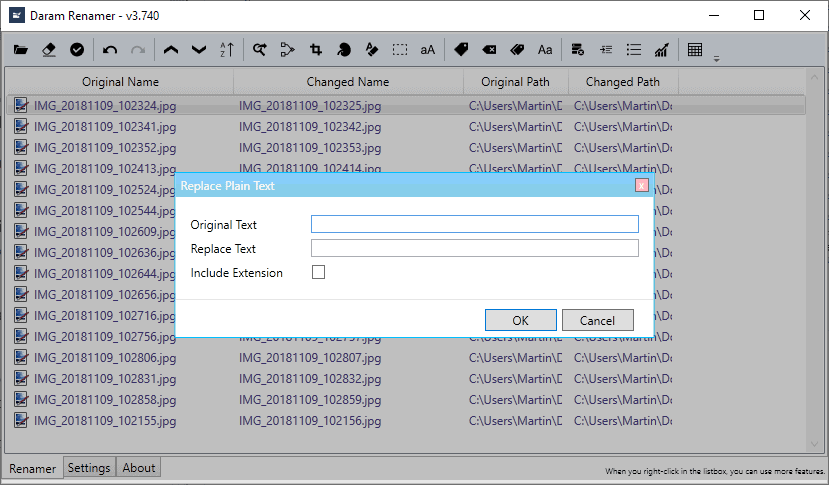Viewport: 829px width, 485px height.
Task: Select row IMG_20181109_102341.jpg
Action: pyautogui.click(x=406, y=126)
